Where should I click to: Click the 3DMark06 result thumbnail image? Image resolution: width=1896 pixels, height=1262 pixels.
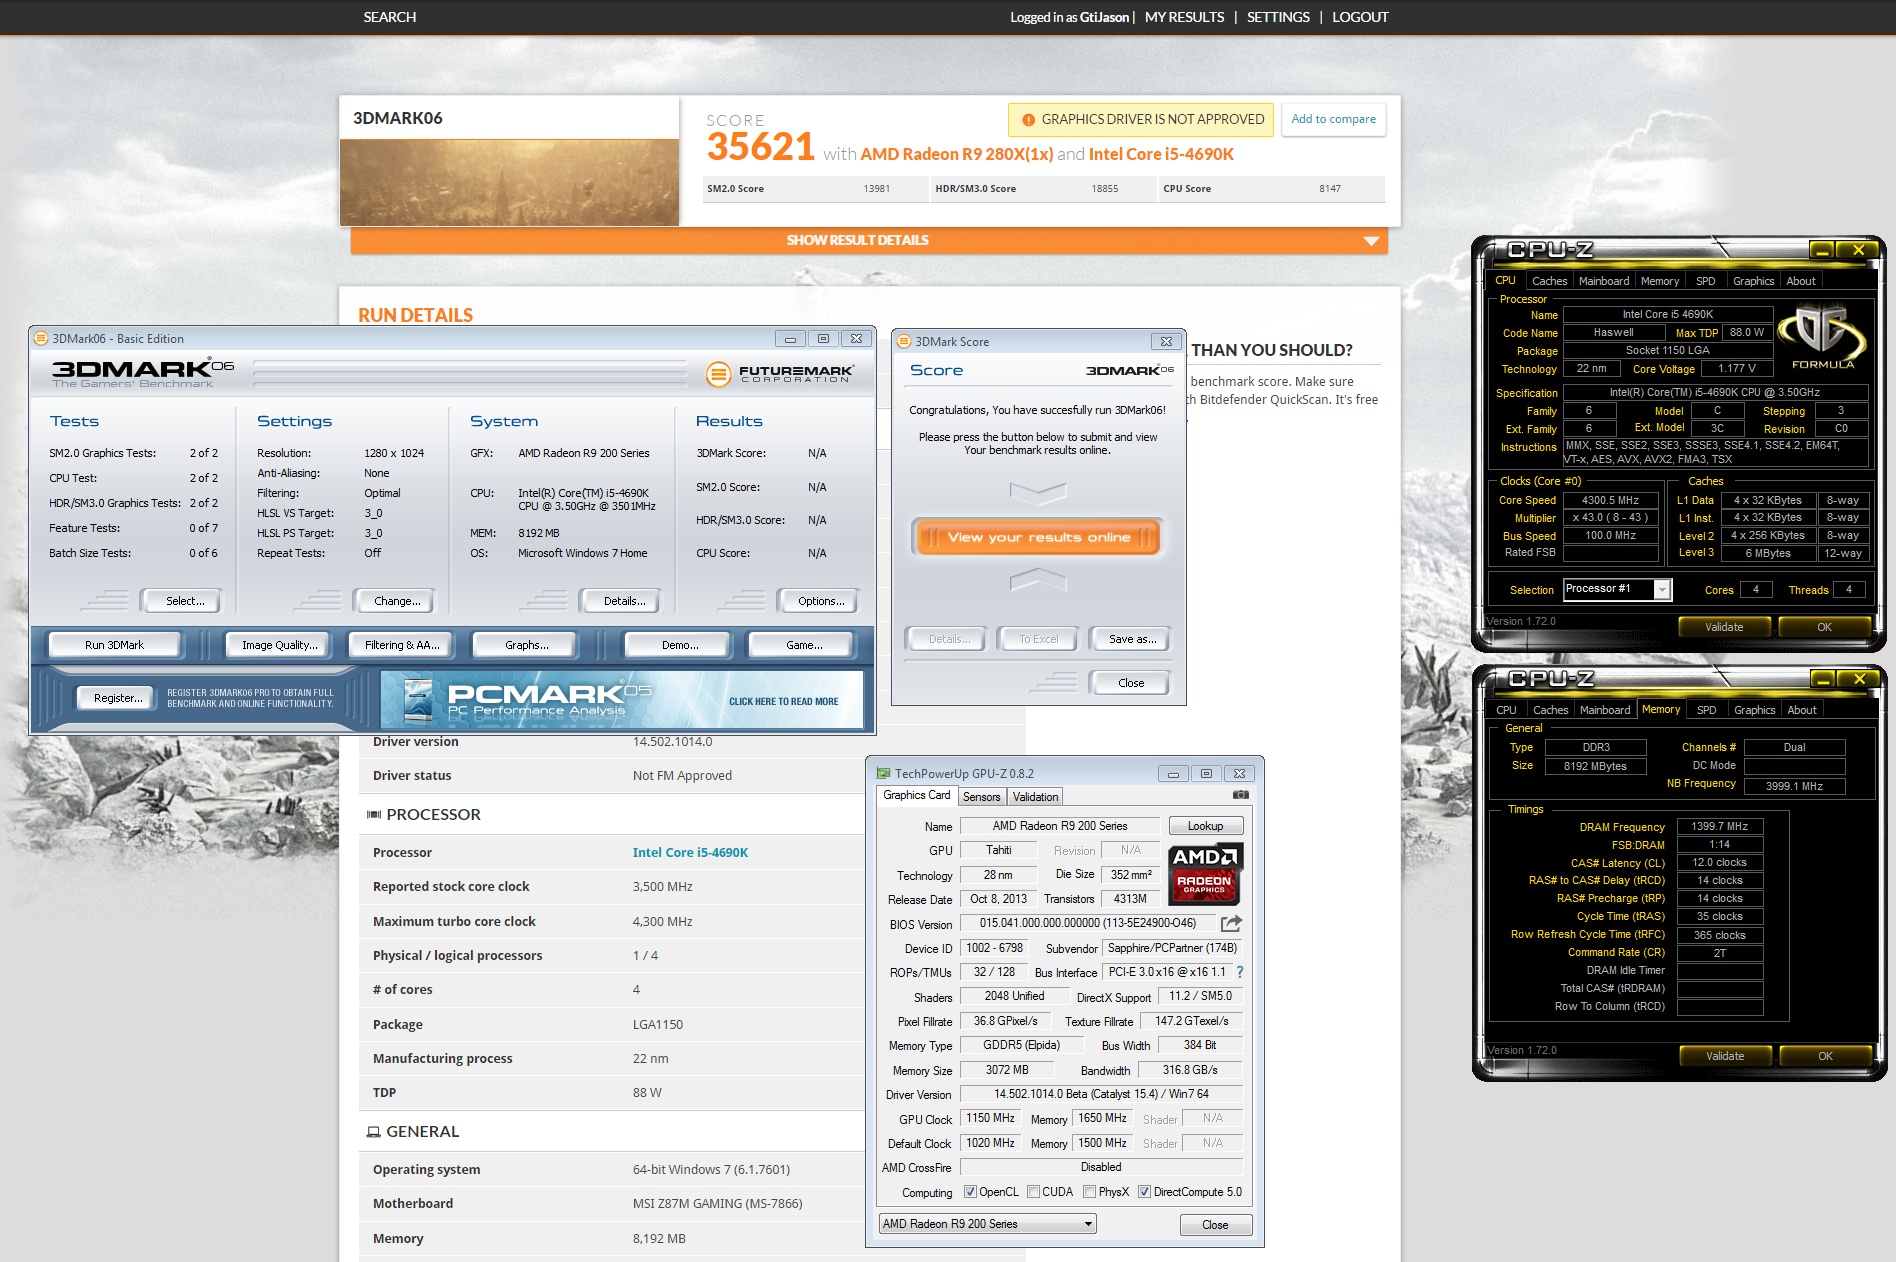click(509, 182)
